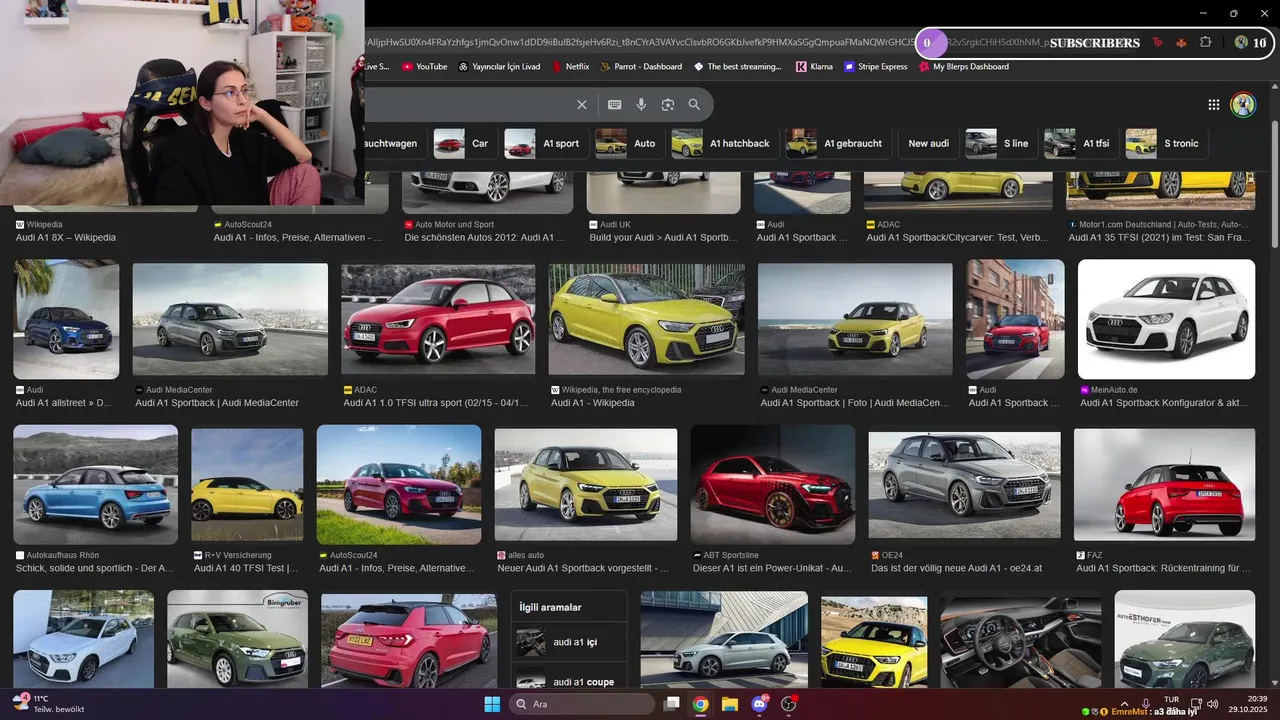Screen dimensions: 1280x720
Task: Open Audi A1 8X – Wikipedia result
Action: pos(66,238)
